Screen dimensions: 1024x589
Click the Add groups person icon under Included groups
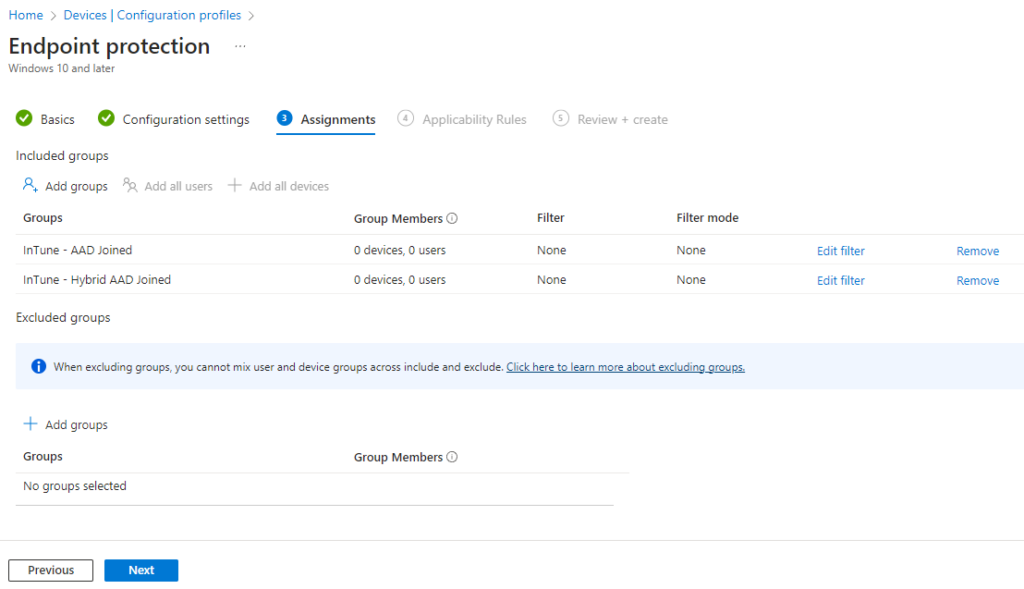point(28,185)
